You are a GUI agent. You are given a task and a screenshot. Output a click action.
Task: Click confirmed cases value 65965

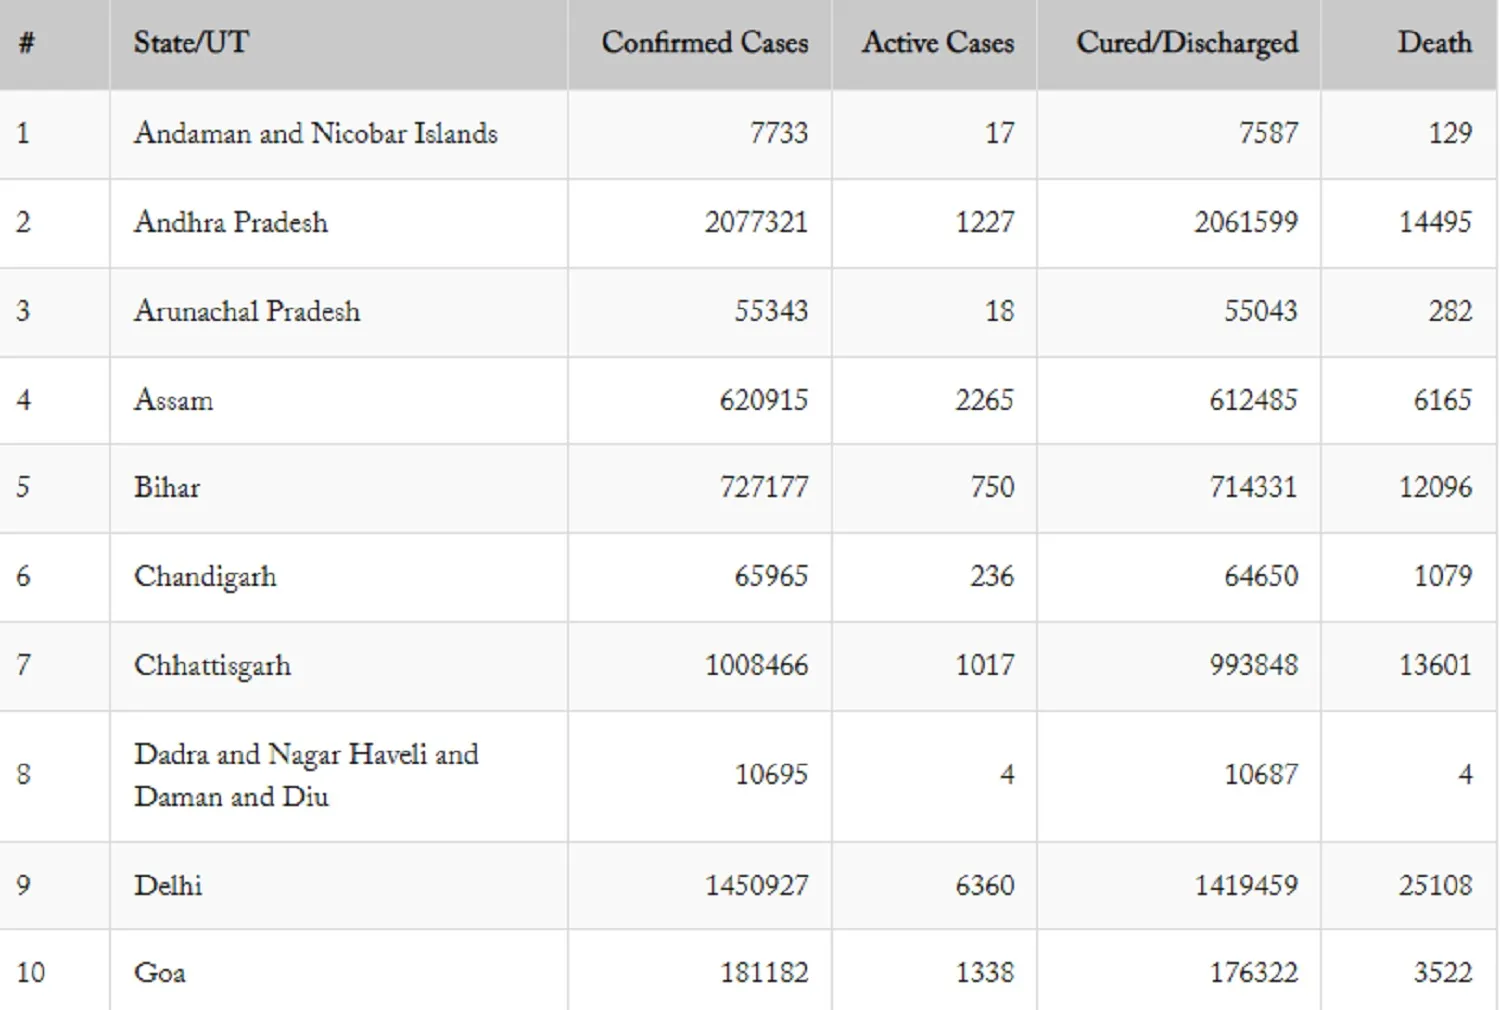point(771,577)
